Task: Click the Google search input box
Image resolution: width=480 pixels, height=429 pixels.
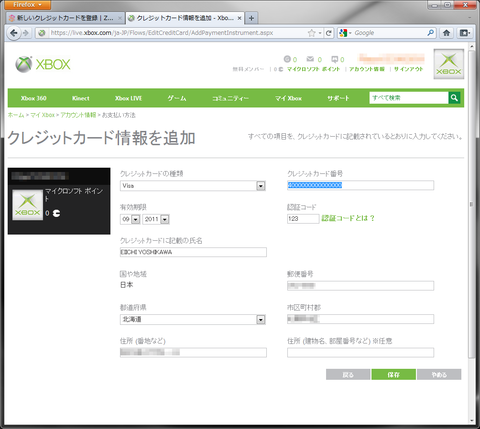Action: (x=389, y=33)
